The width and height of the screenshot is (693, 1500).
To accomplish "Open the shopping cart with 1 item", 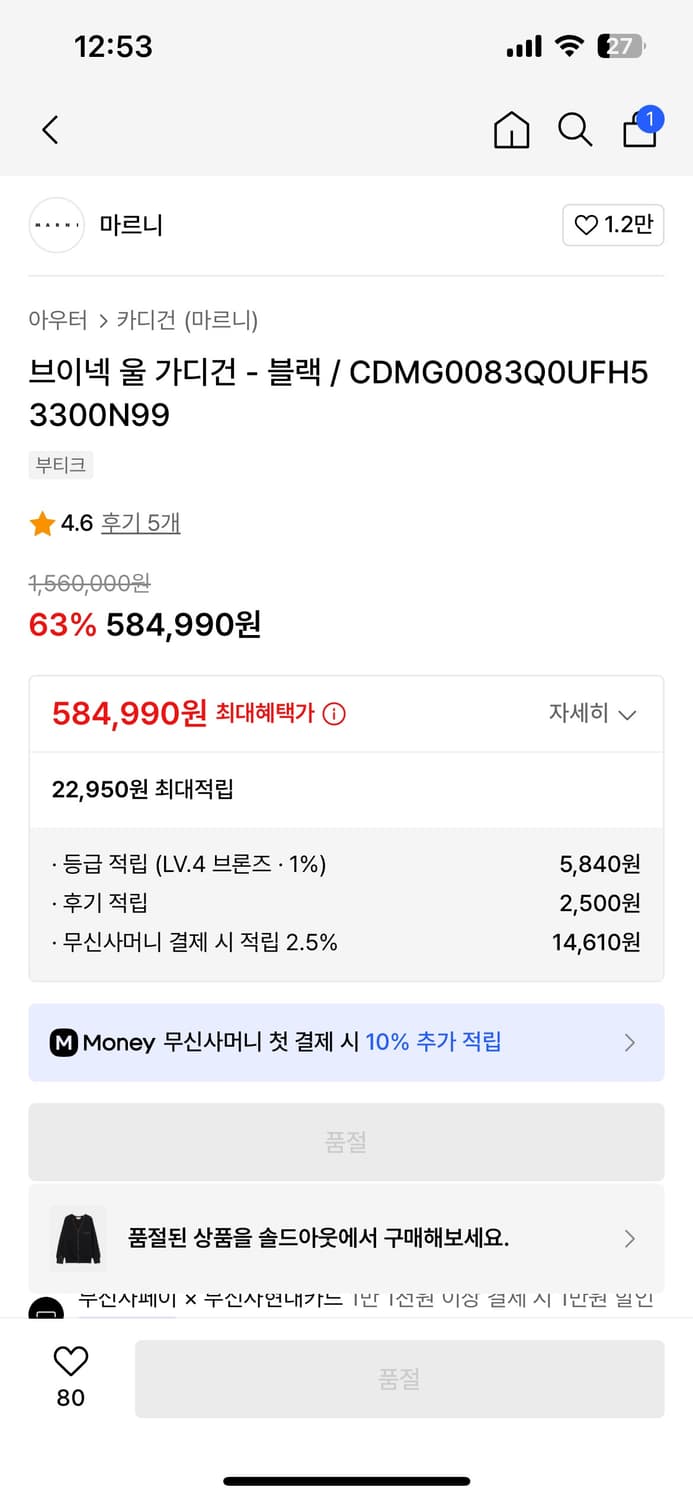I will coord(639,131).
